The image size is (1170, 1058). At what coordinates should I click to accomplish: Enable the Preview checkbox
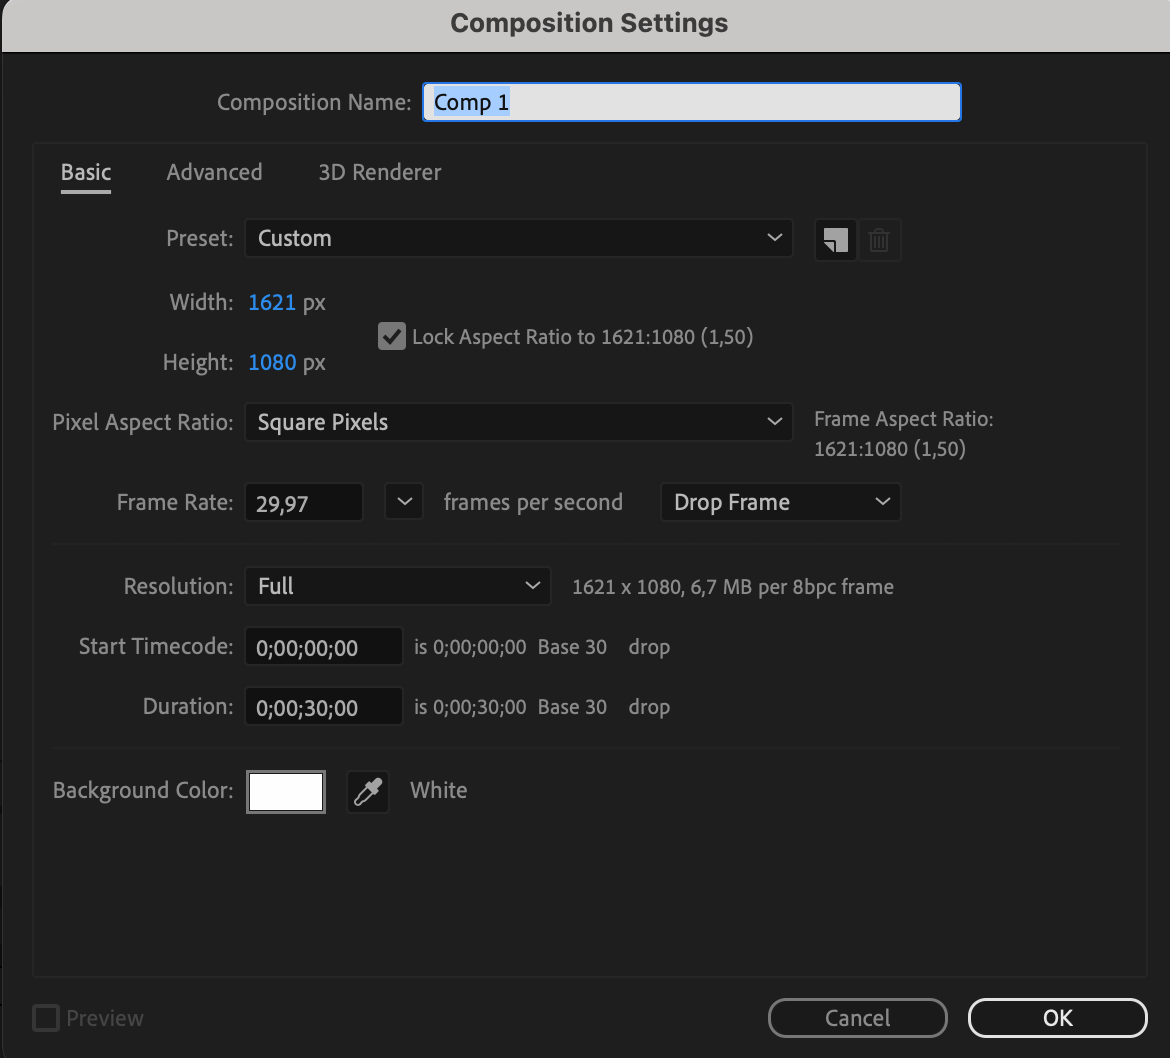point(46,1018)
